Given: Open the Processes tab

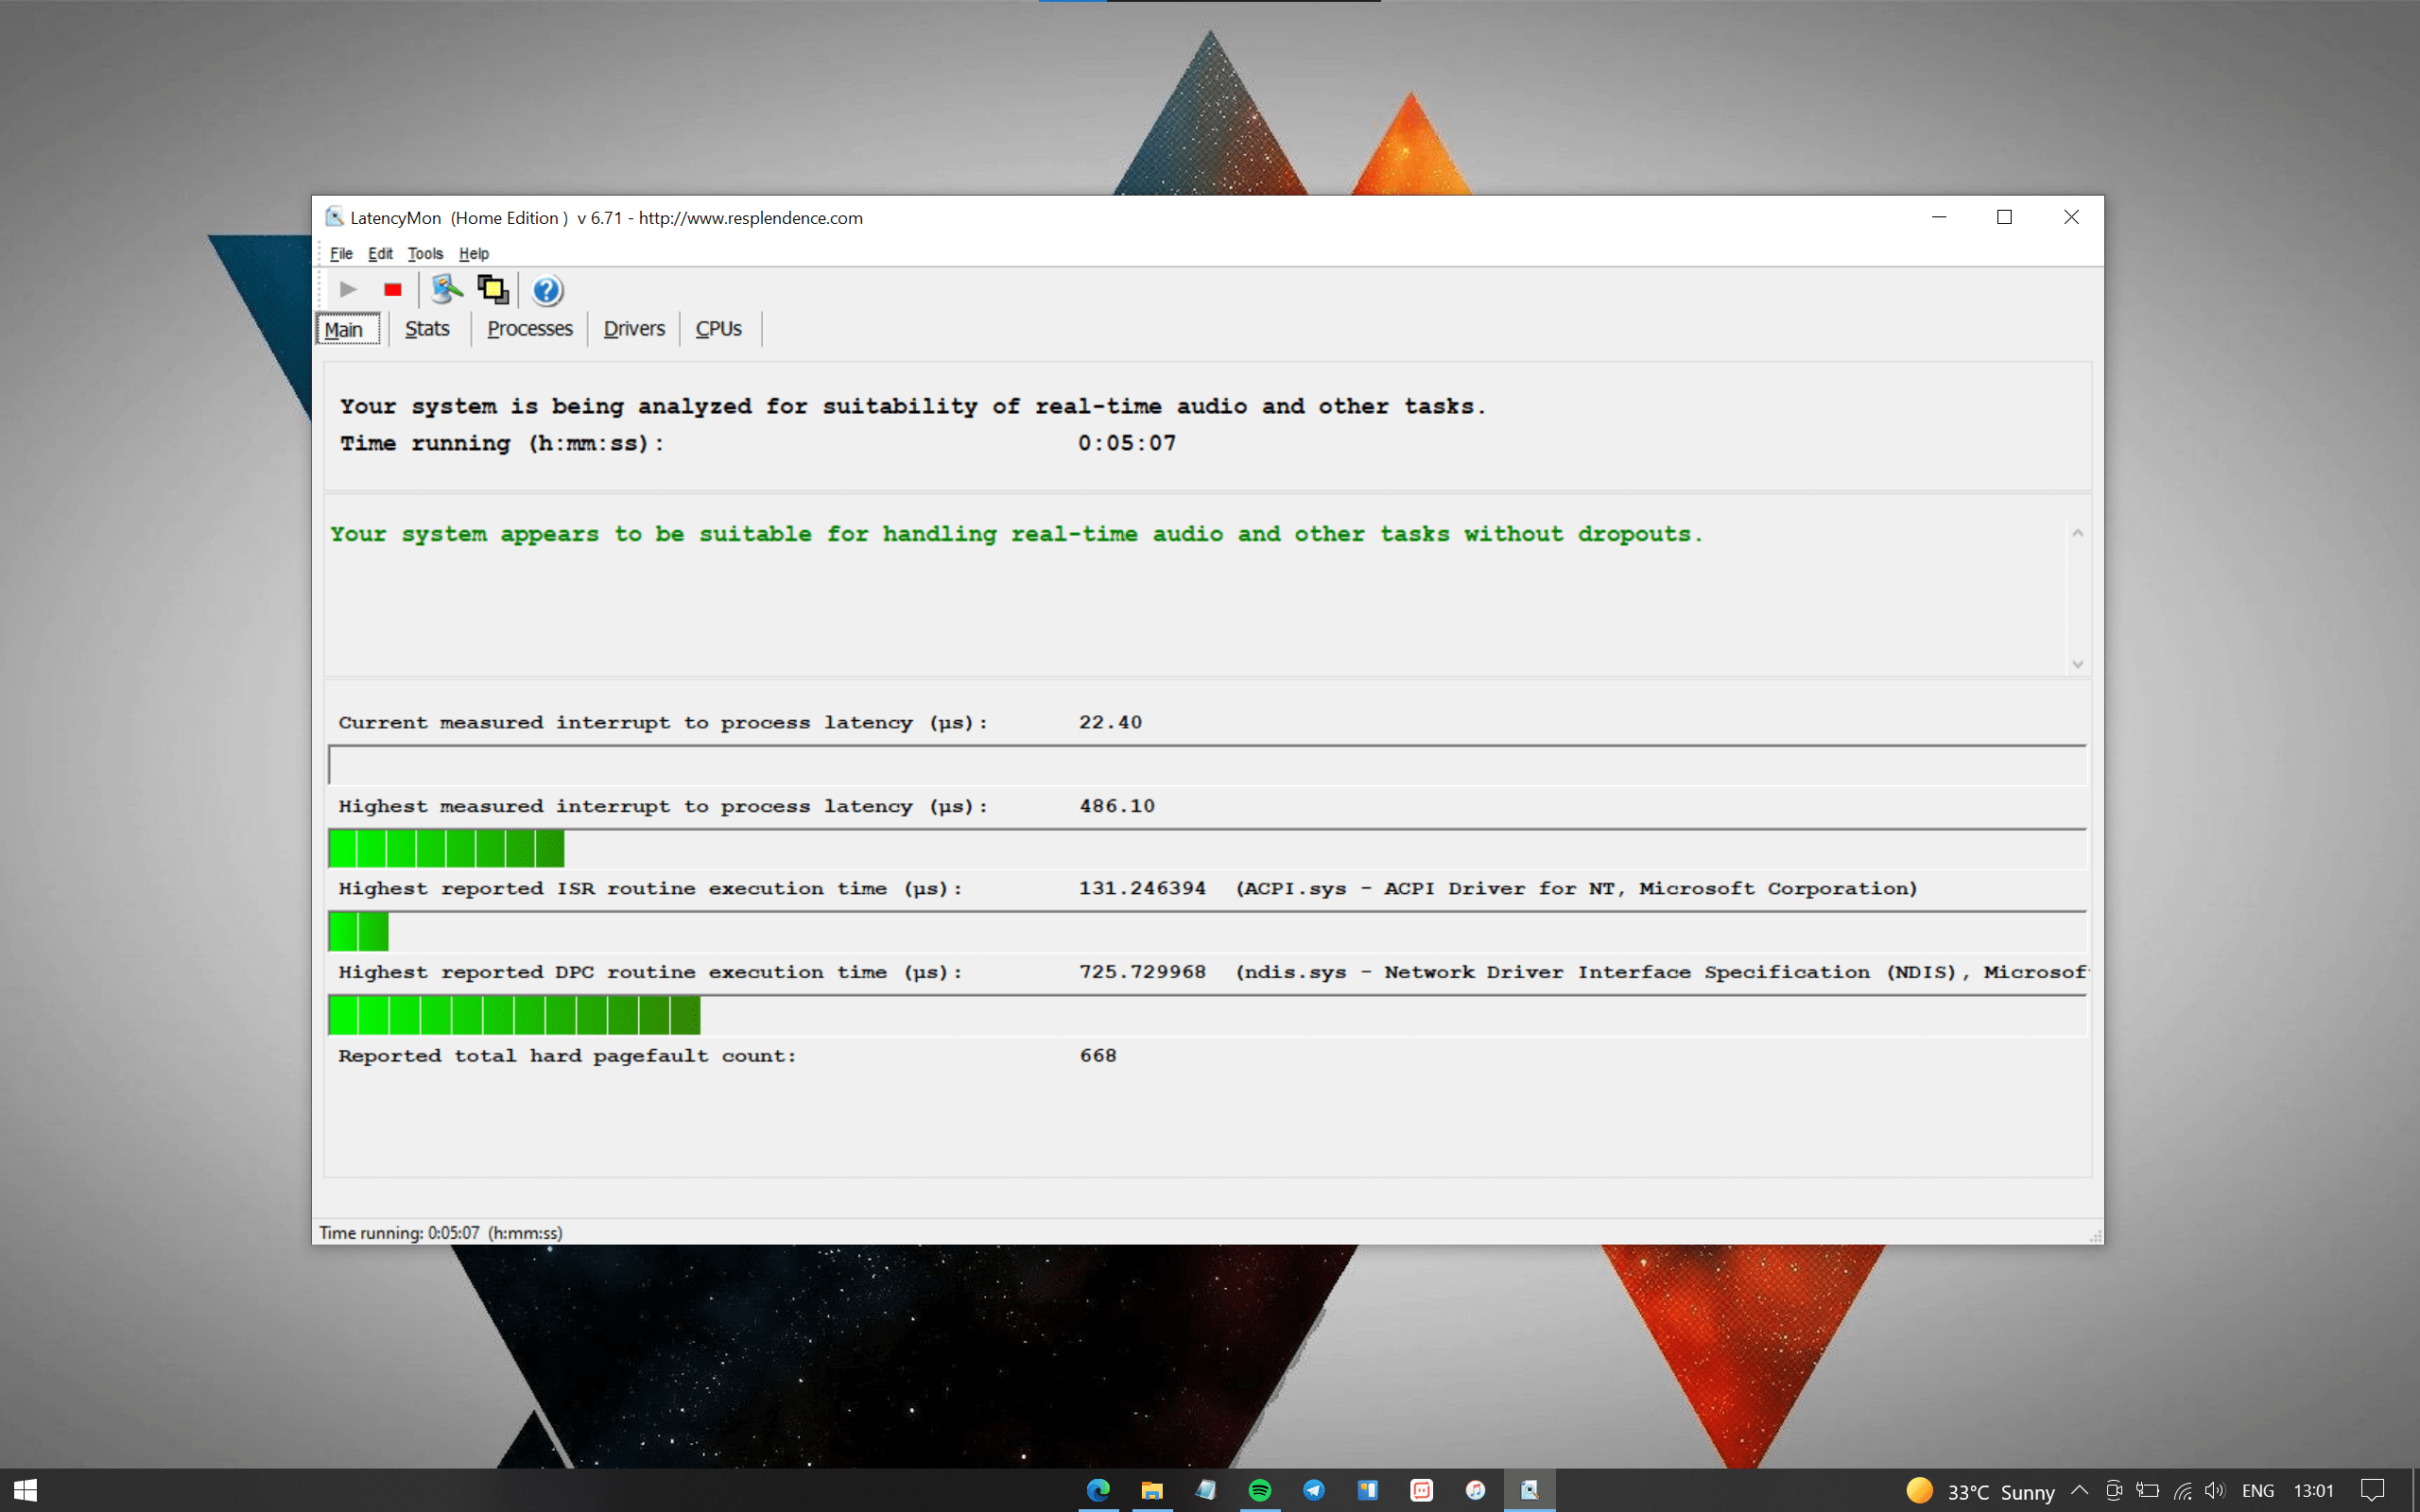Looking at the screenshot, I should [x=529, y=329].
